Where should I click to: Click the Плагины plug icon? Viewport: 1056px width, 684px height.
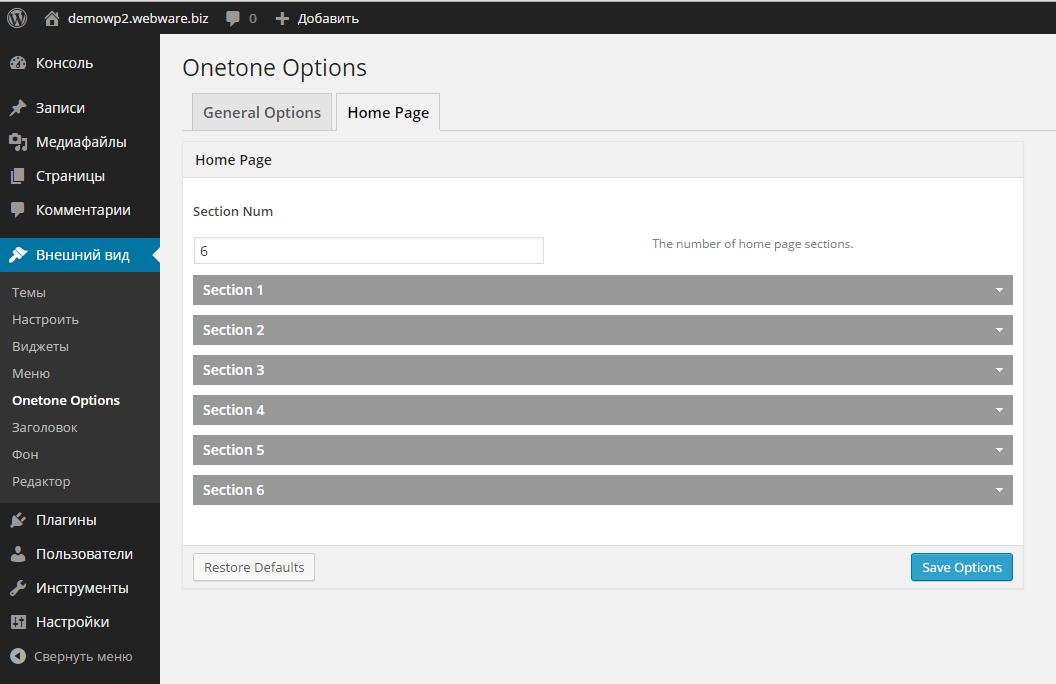coord(18,520)
